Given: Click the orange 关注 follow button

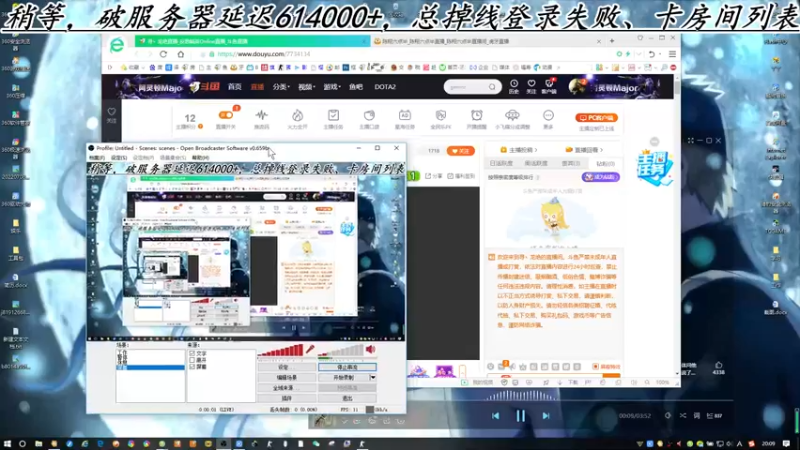Looking at the screenshot, I should 461,151.
